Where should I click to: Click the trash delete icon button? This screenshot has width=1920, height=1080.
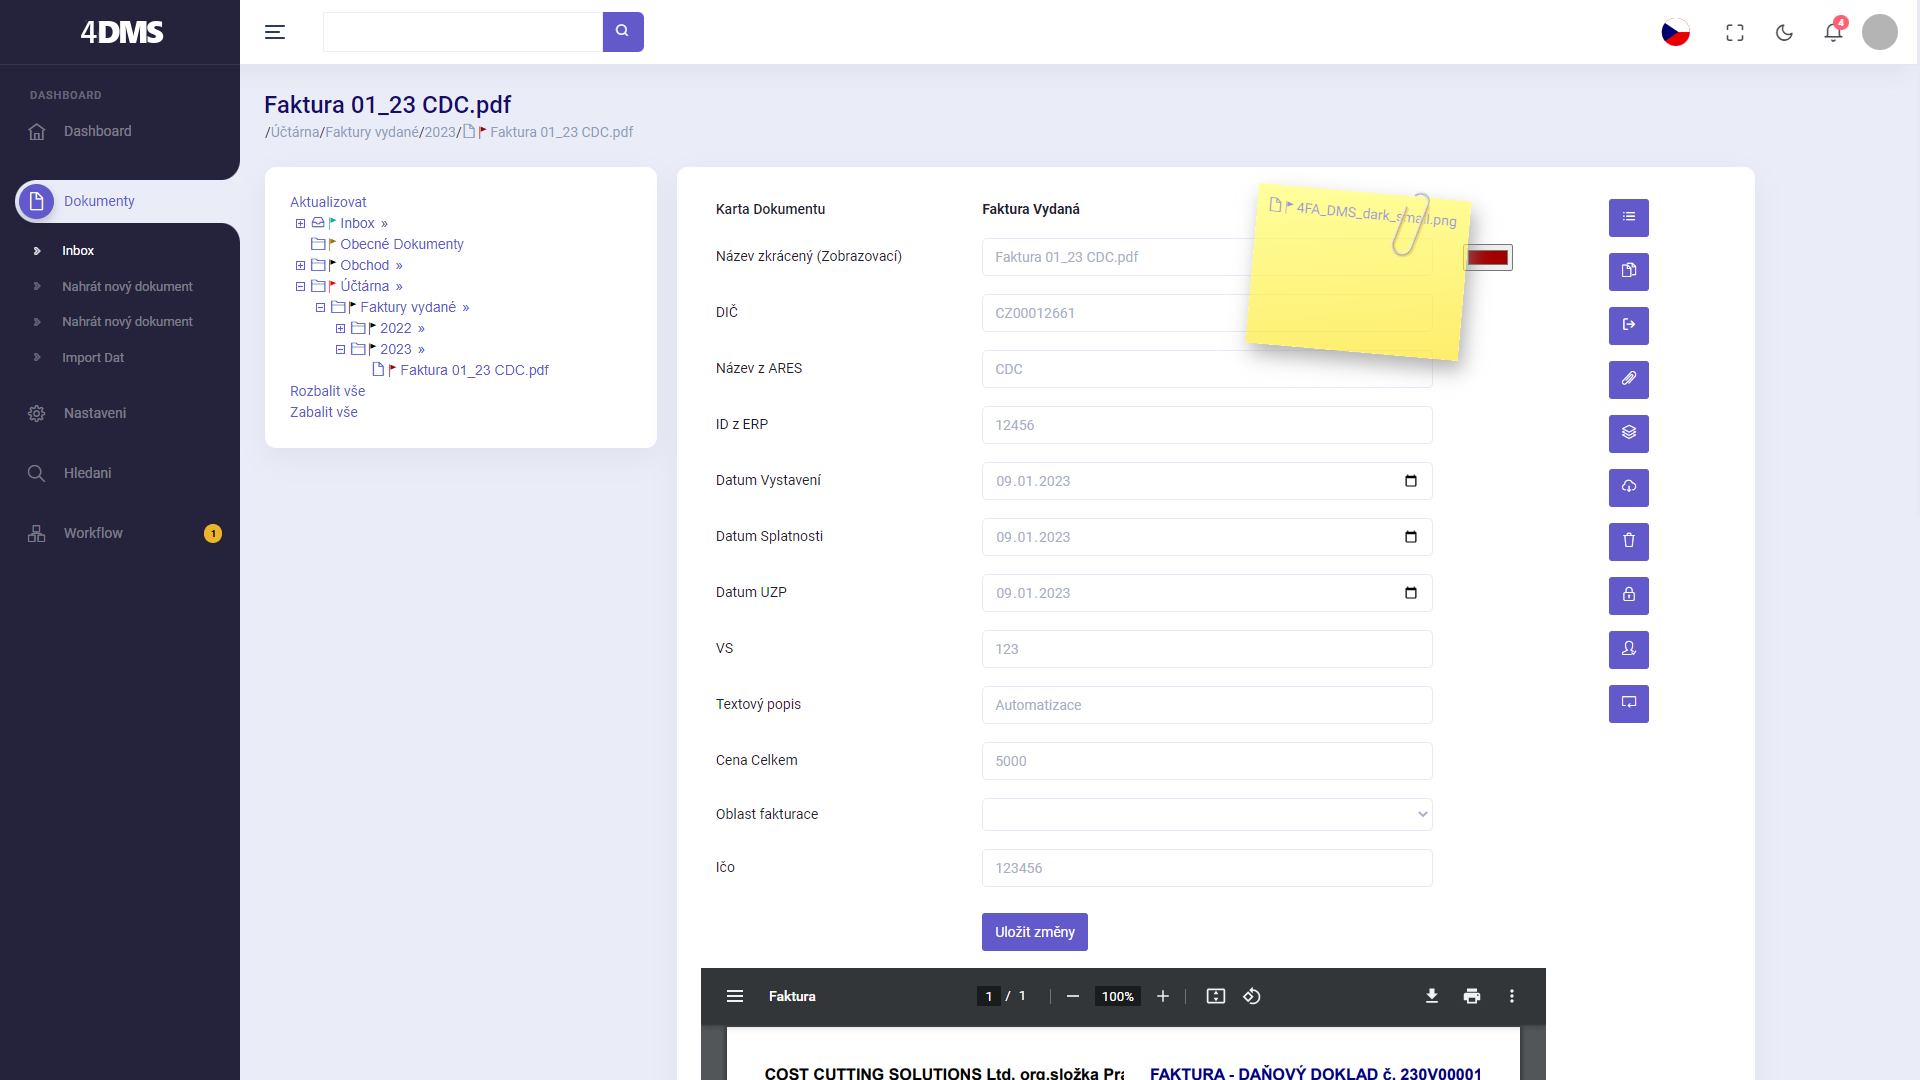click(1628, 542)
